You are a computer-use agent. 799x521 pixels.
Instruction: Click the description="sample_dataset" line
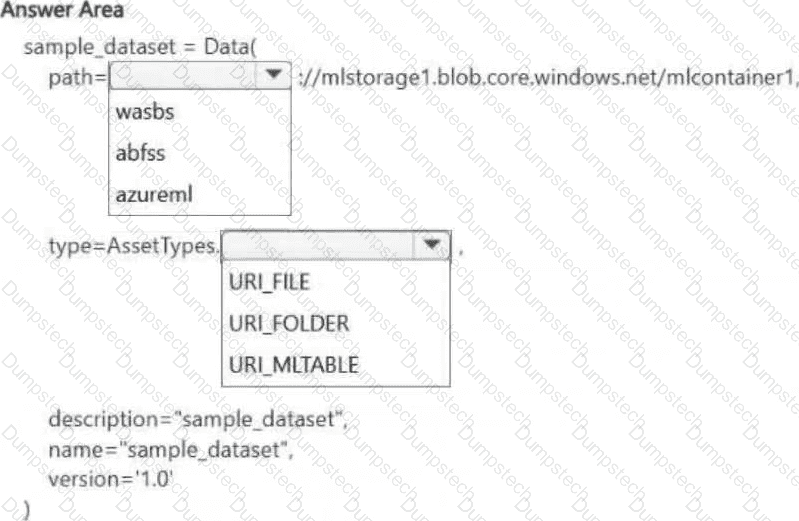[198, 420]
